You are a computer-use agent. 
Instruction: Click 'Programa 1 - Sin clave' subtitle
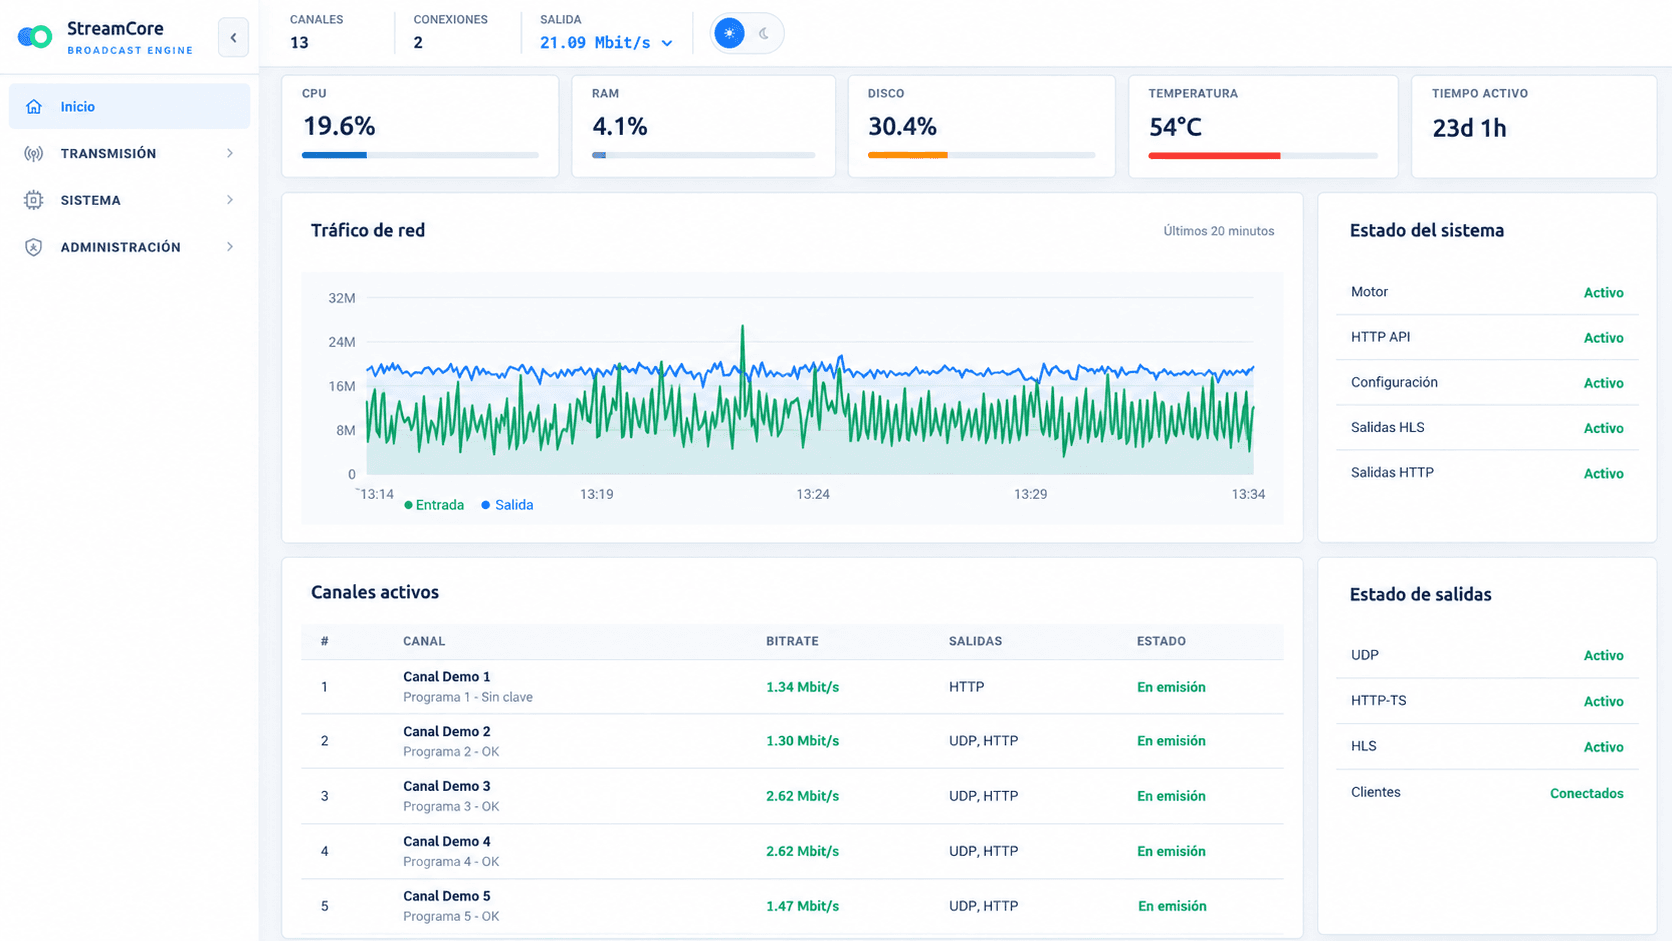click(x=468, y=697)
